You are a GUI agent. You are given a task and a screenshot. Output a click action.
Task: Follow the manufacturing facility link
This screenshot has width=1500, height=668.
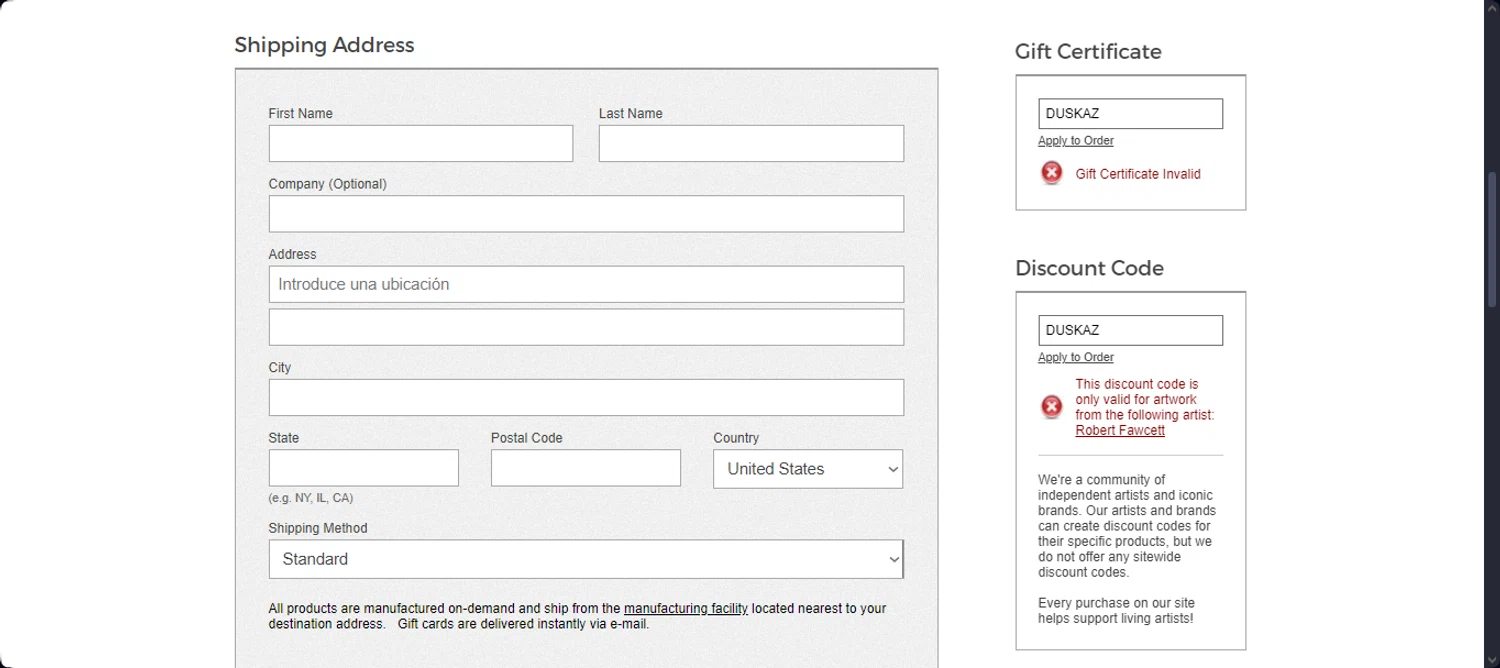pyautogui.click(x=685, y=608)
